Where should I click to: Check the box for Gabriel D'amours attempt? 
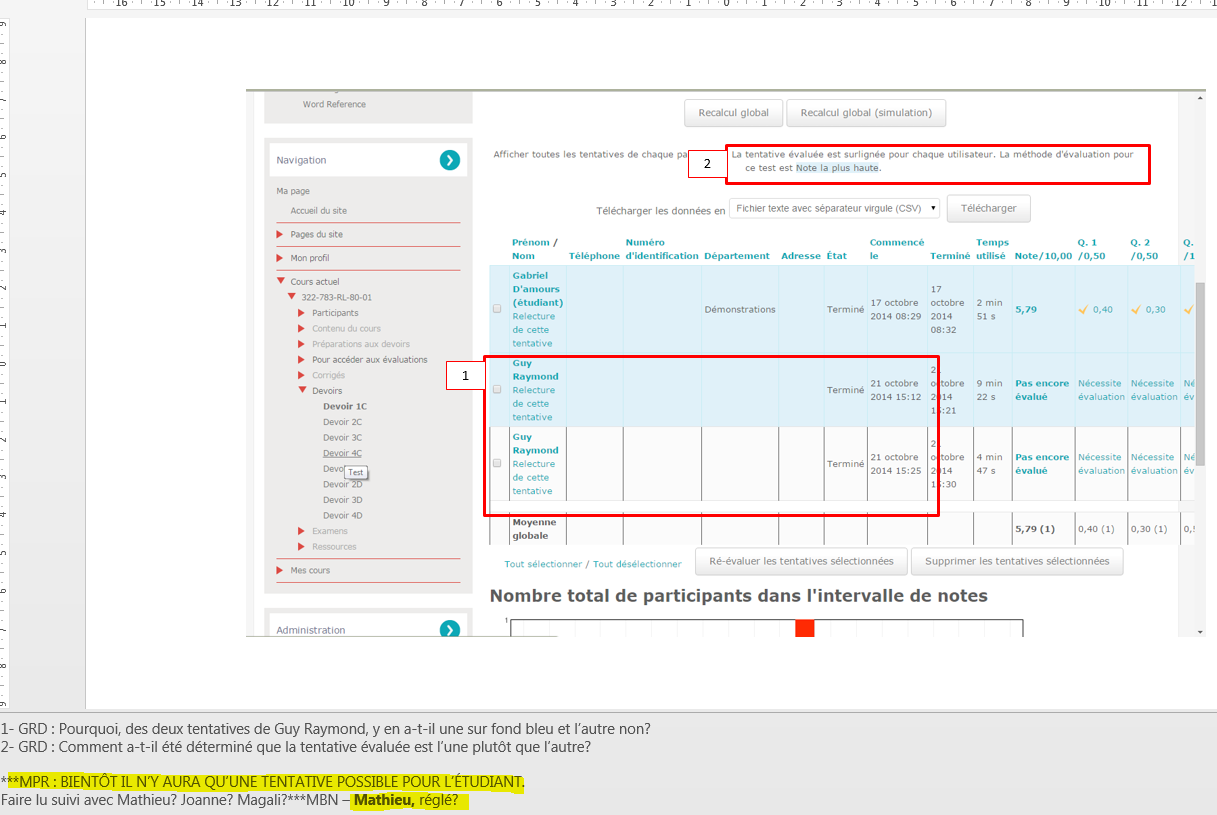click(x=497, y=309)
